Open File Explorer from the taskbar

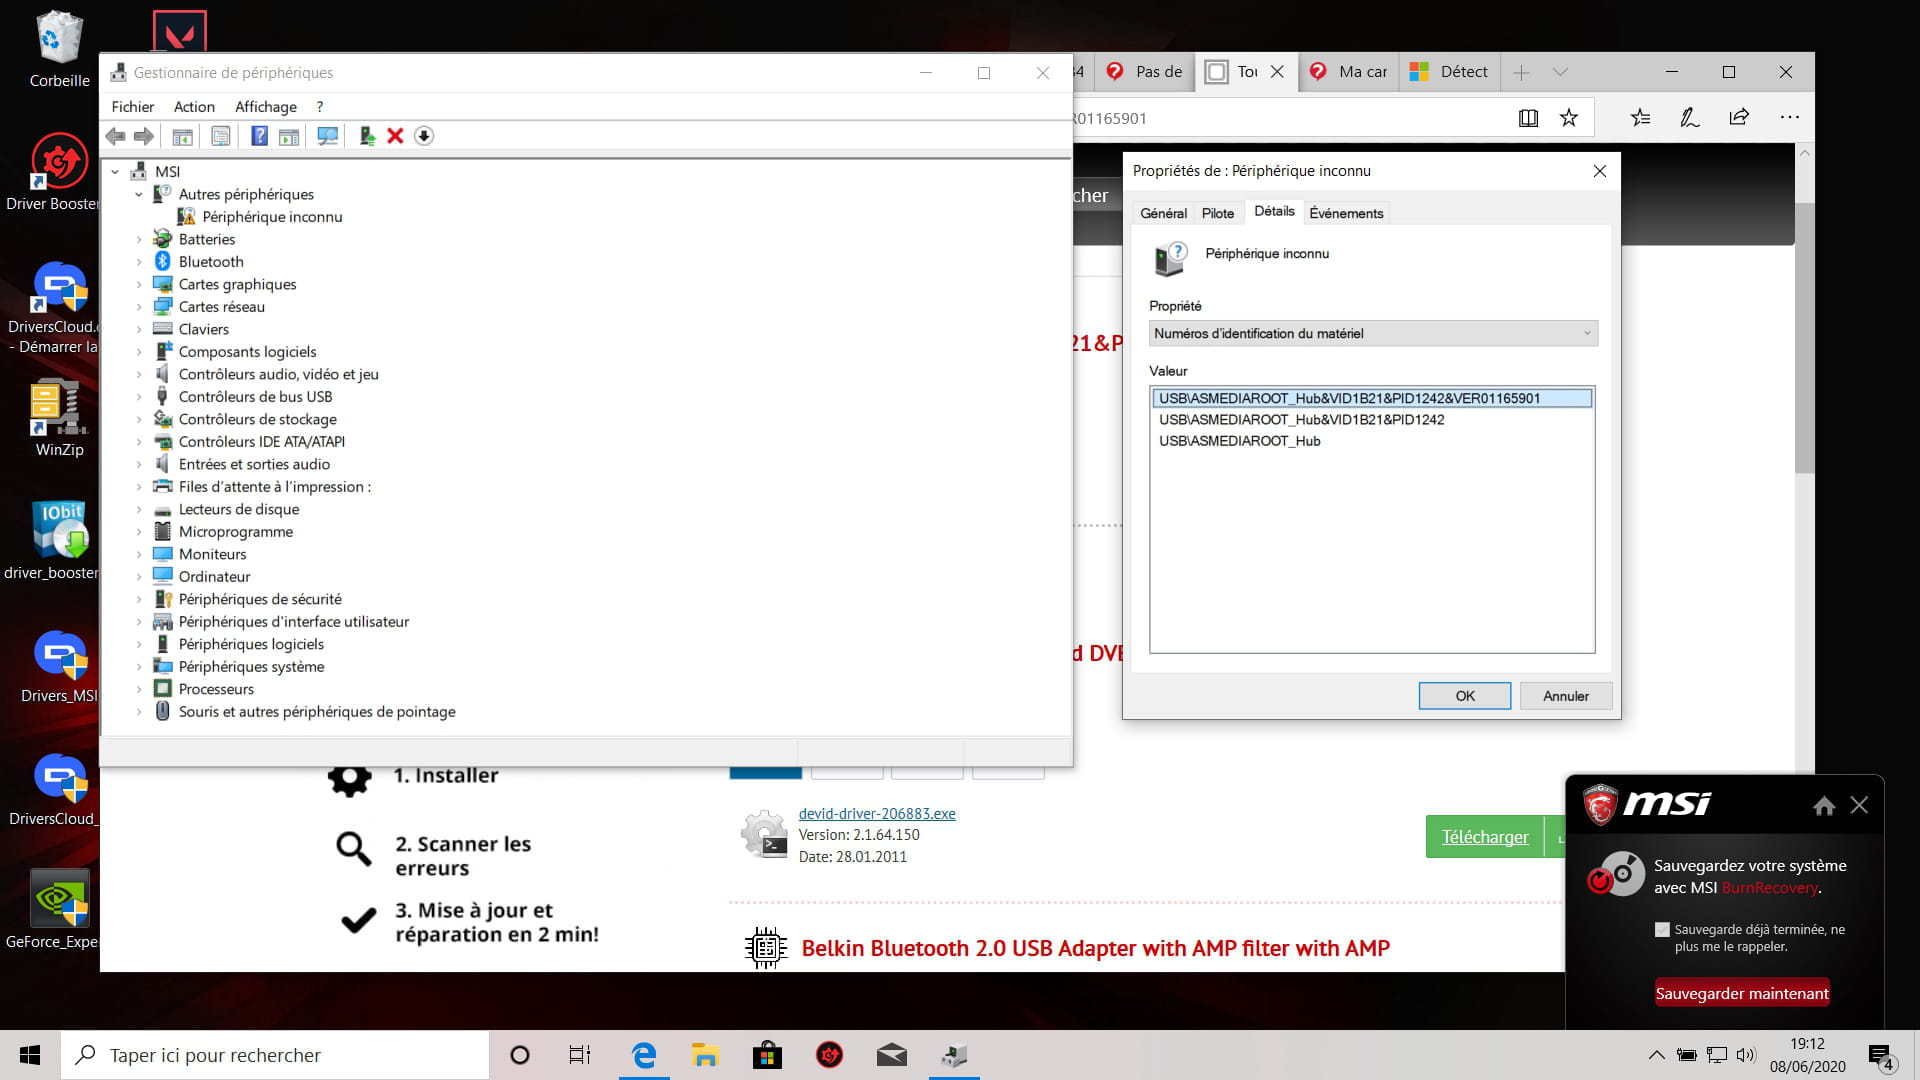pos(705,1055)
